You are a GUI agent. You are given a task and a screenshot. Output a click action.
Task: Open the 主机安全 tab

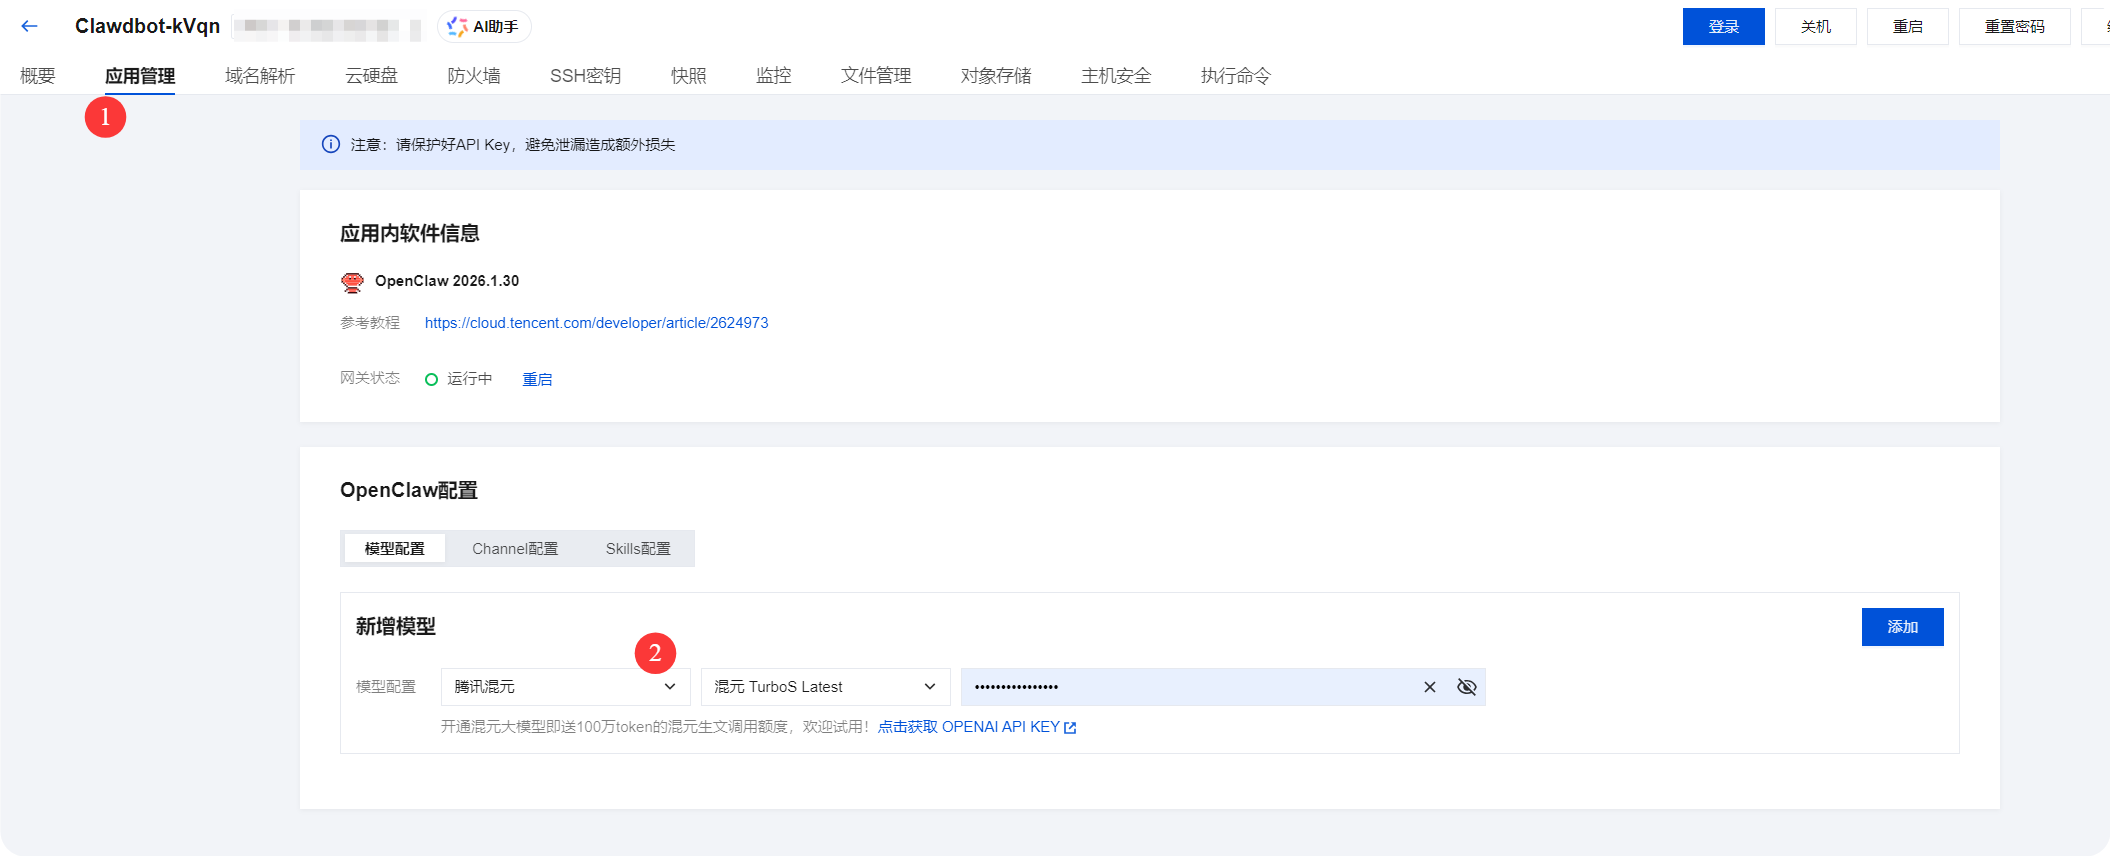(1116, 76)
